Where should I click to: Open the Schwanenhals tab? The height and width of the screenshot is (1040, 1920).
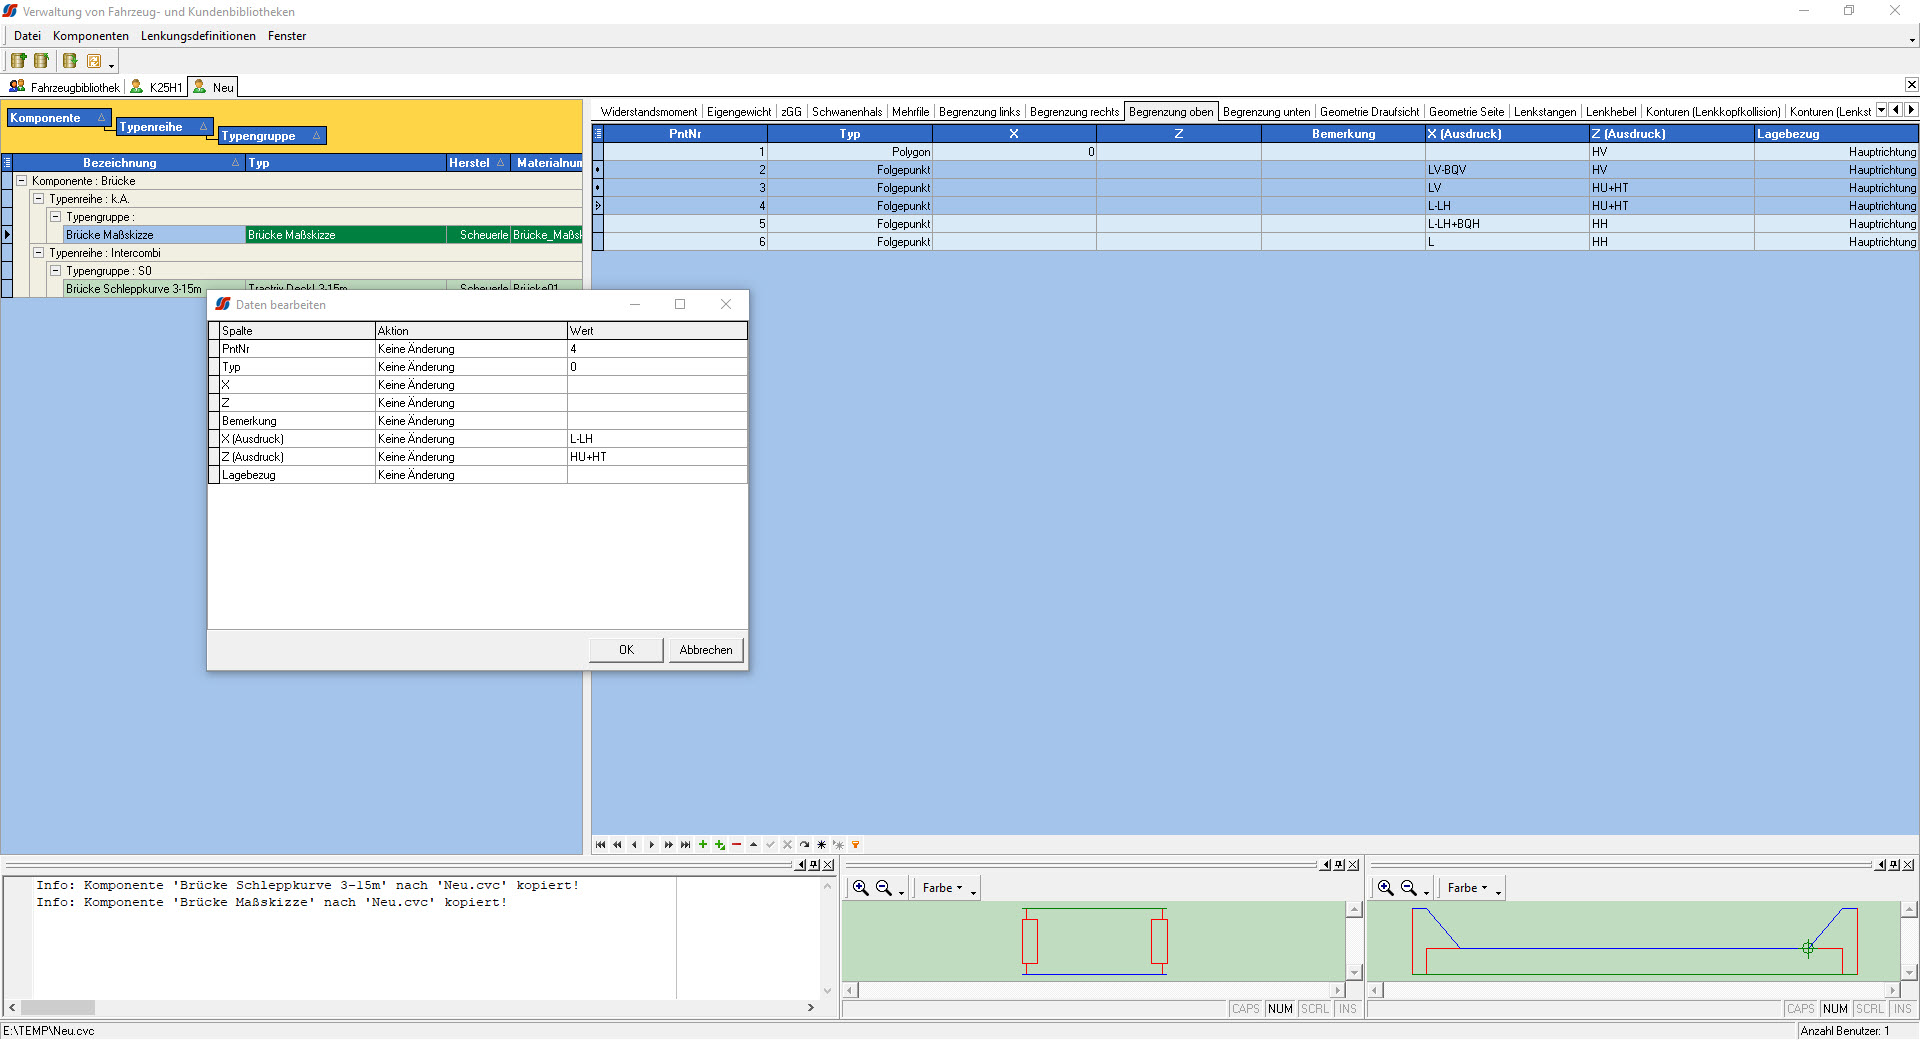[847, 112]
